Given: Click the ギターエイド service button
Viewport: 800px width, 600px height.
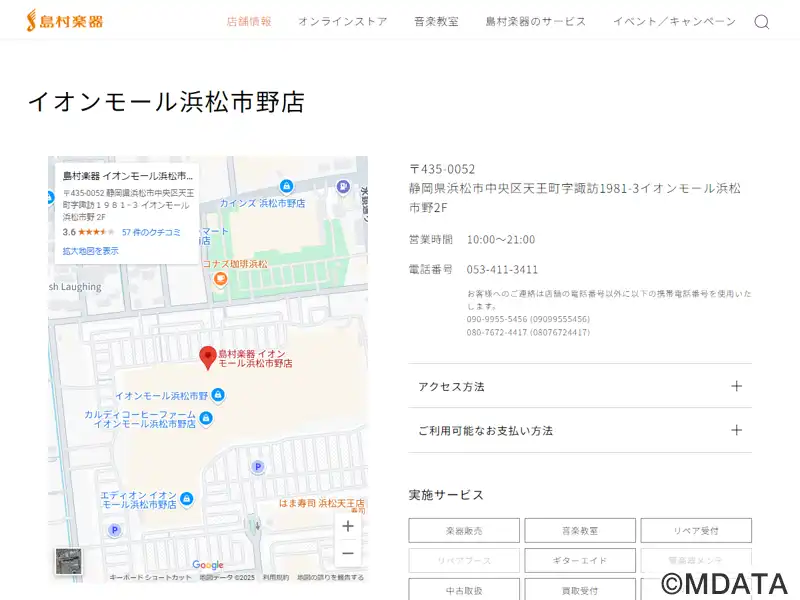Looking at the screenshot, I should tap(580, 561).
